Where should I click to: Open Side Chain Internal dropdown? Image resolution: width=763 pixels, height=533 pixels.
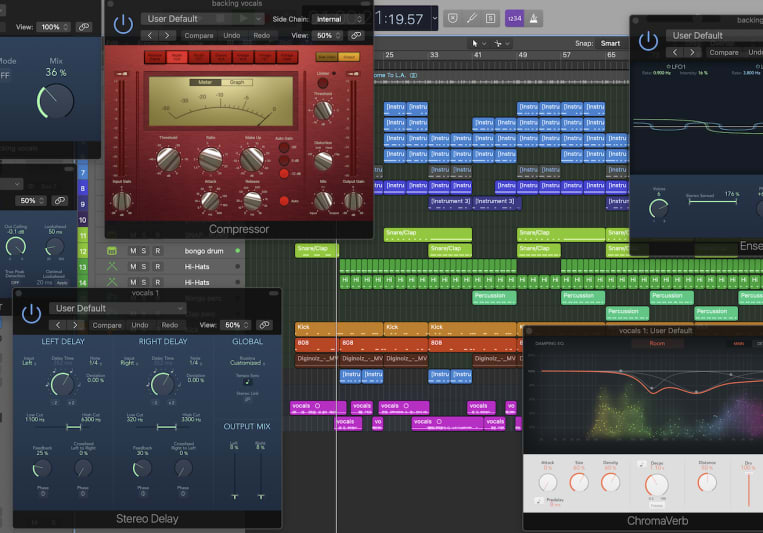(x=339, y=19)
